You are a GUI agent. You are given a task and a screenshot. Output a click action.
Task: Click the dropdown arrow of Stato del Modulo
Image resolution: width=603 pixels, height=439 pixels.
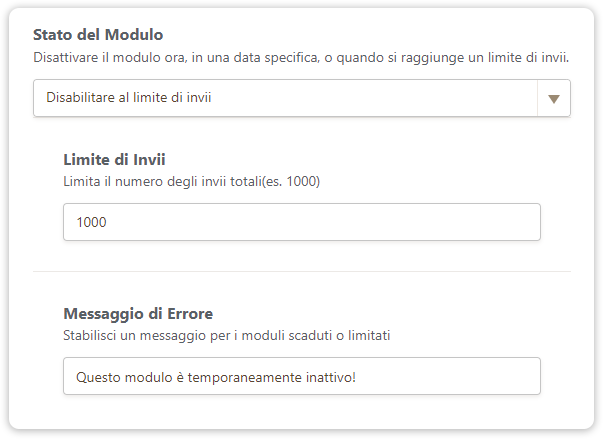click(x=553, y=98)
